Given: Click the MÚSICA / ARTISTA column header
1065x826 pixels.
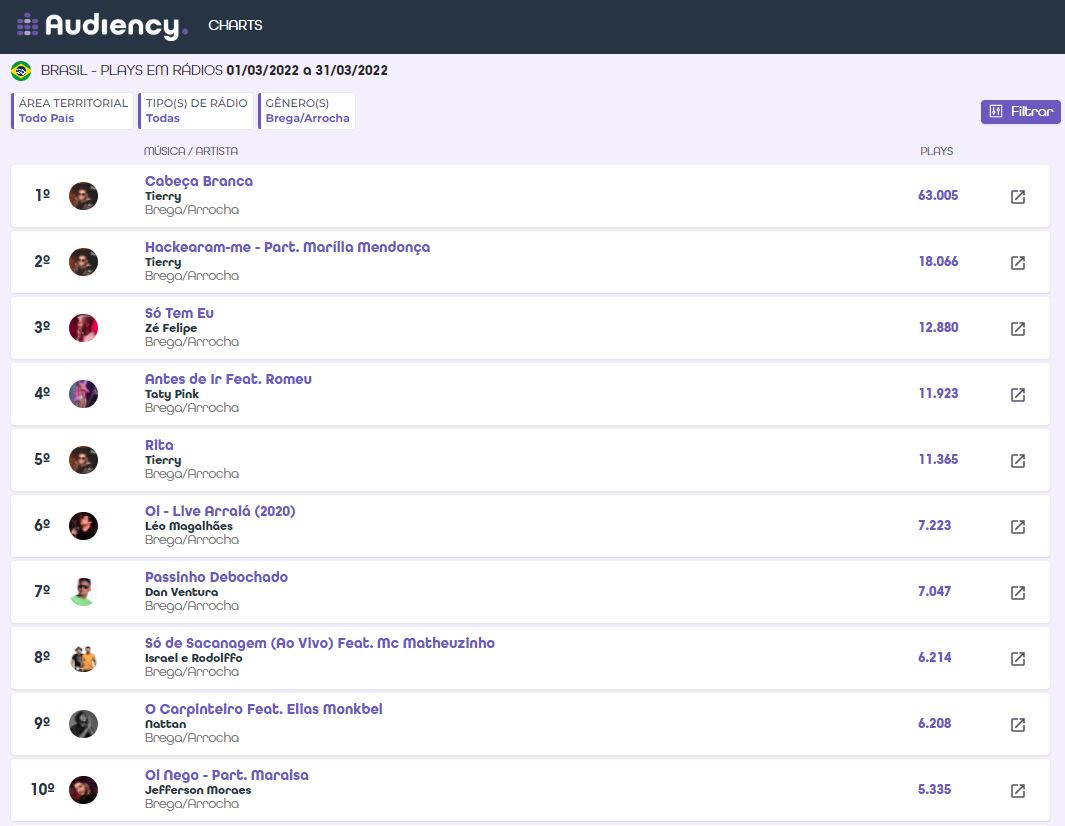Looking at the screenshot, I should click(x=191, y=151).
